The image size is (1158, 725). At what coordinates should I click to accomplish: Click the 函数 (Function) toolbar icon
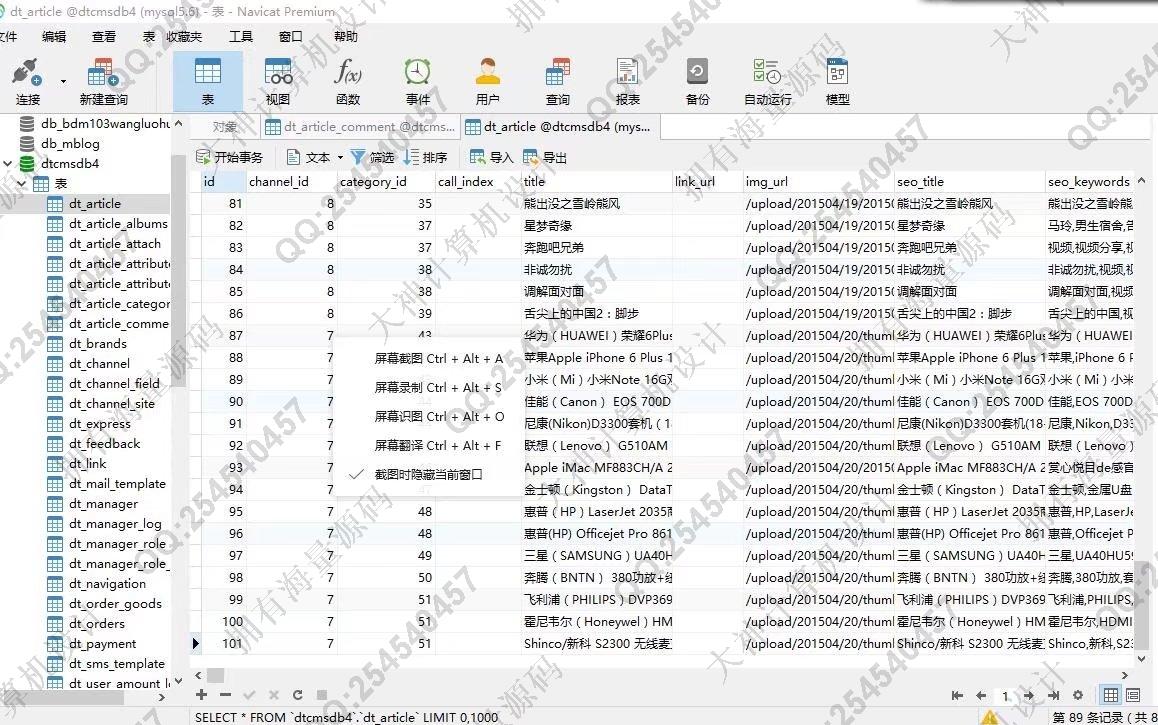point(347,81)
